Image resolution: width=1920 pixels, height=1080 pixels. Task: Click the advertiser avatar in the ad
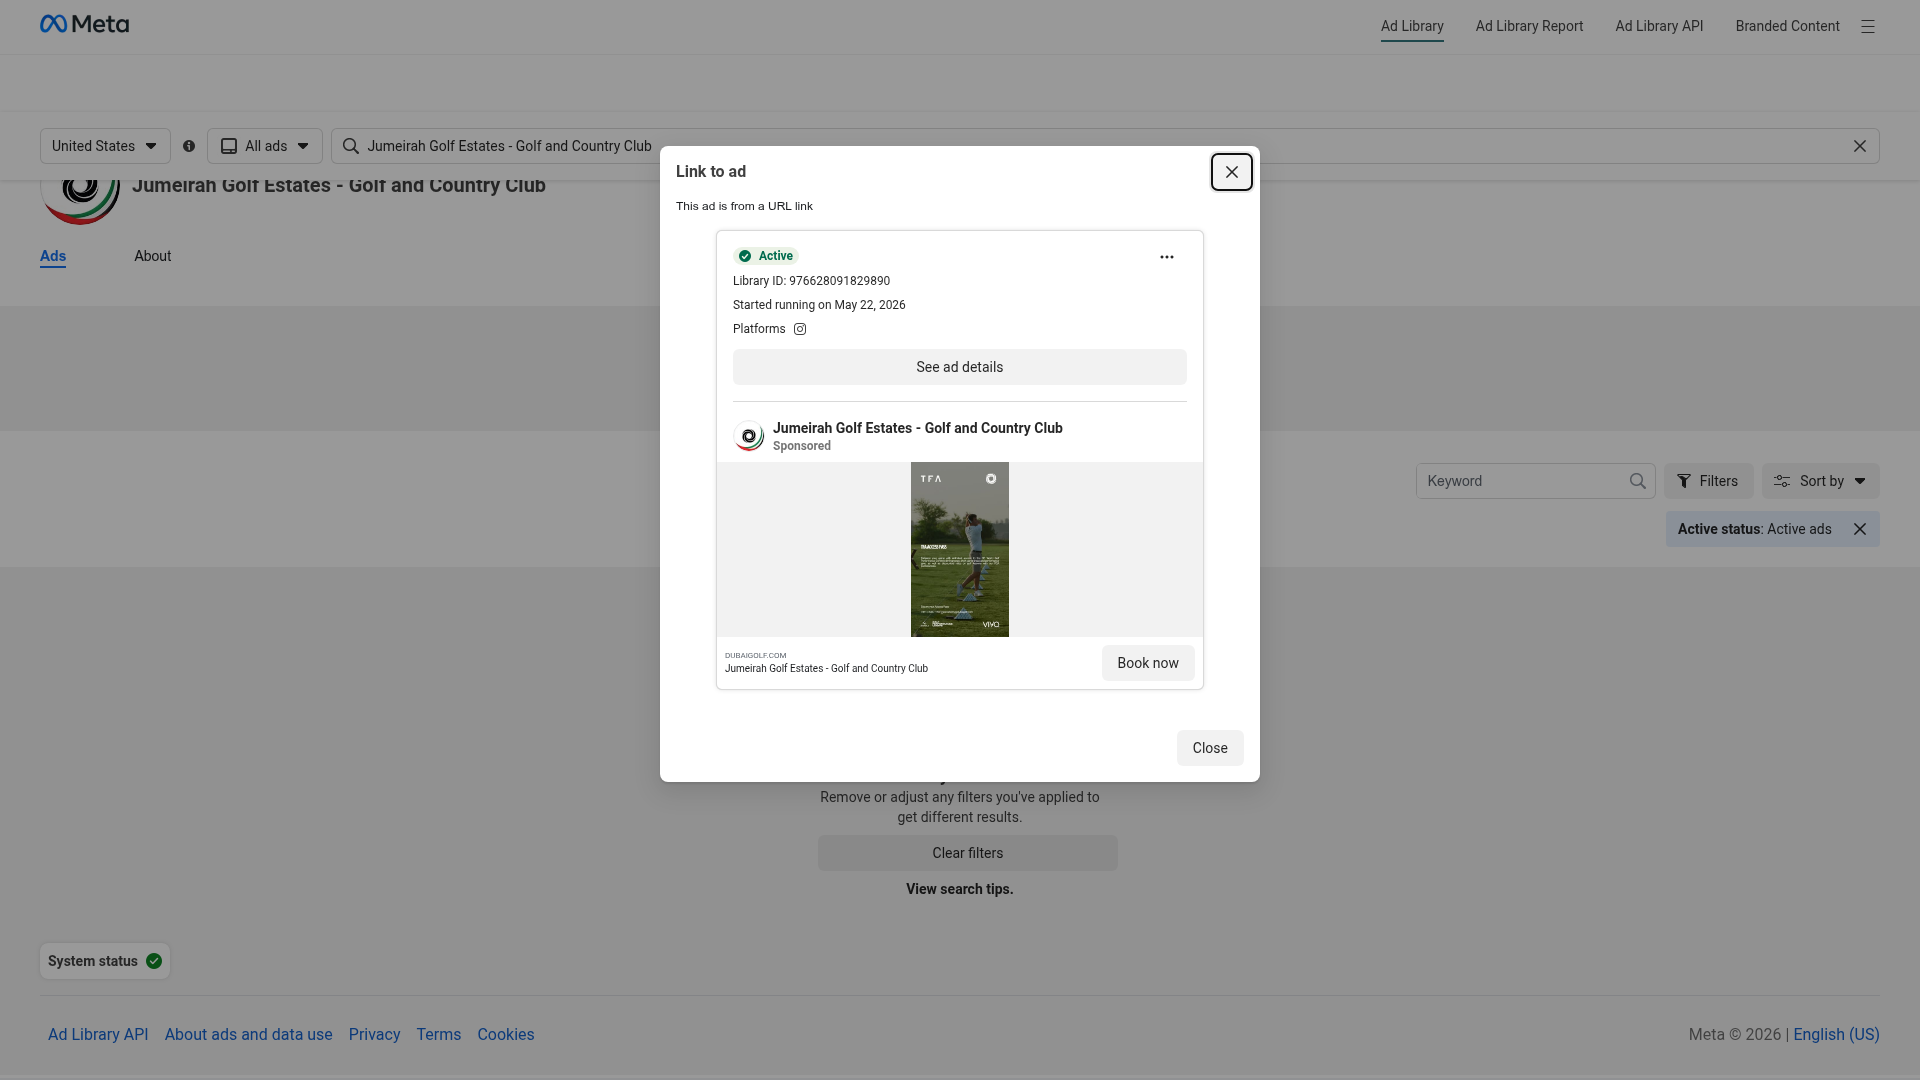(x=749, y=436)
